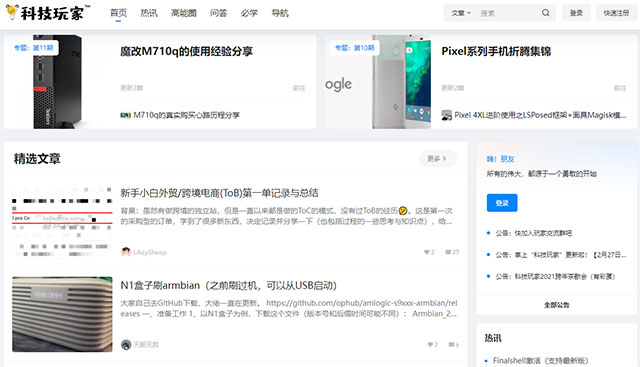
Task: Click the 更多 button in 精选文章
Action: coord(438,158)
